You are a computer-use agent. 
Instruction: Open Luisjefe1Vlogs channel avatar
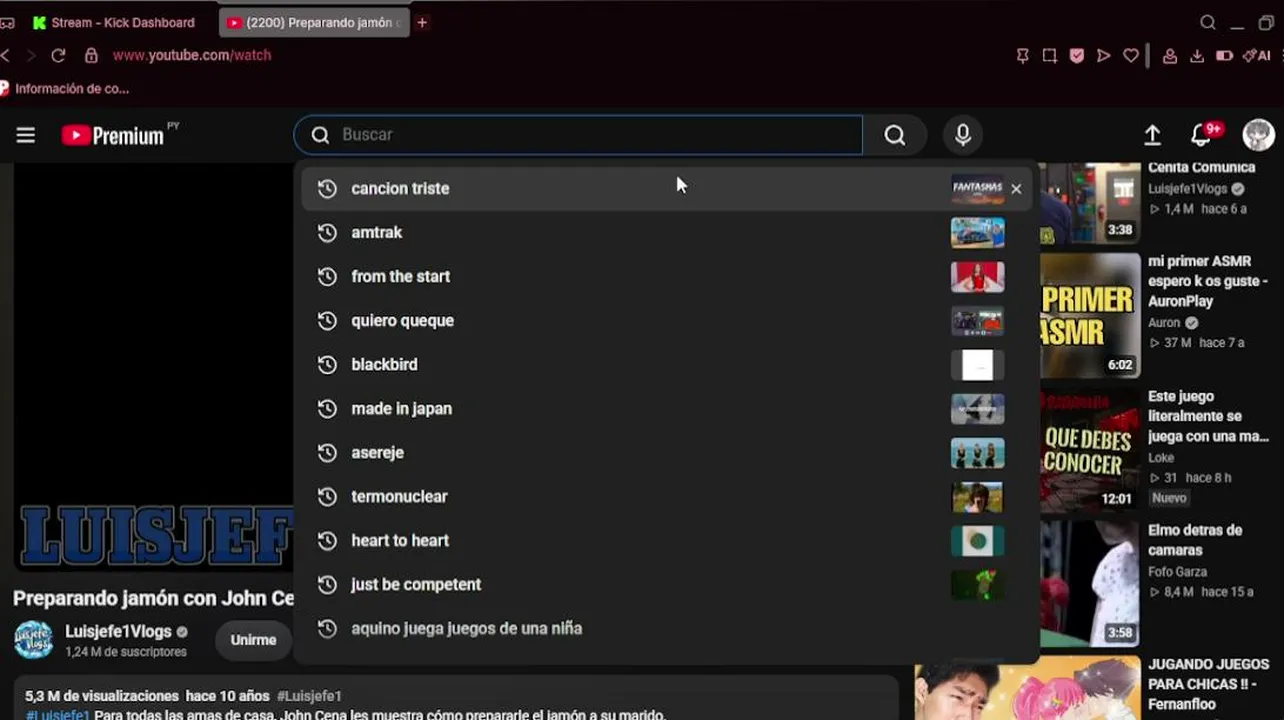(x=34, y=640)
